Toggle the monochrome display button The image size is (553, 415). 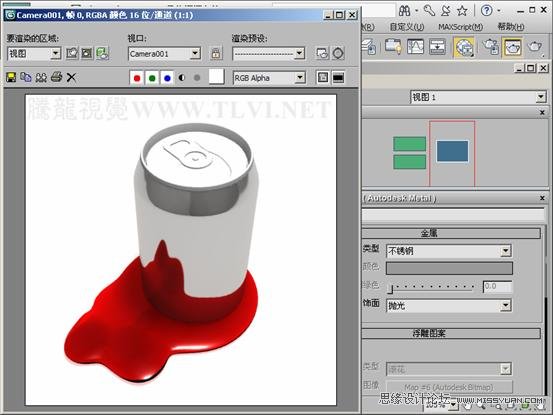point(197,78)
